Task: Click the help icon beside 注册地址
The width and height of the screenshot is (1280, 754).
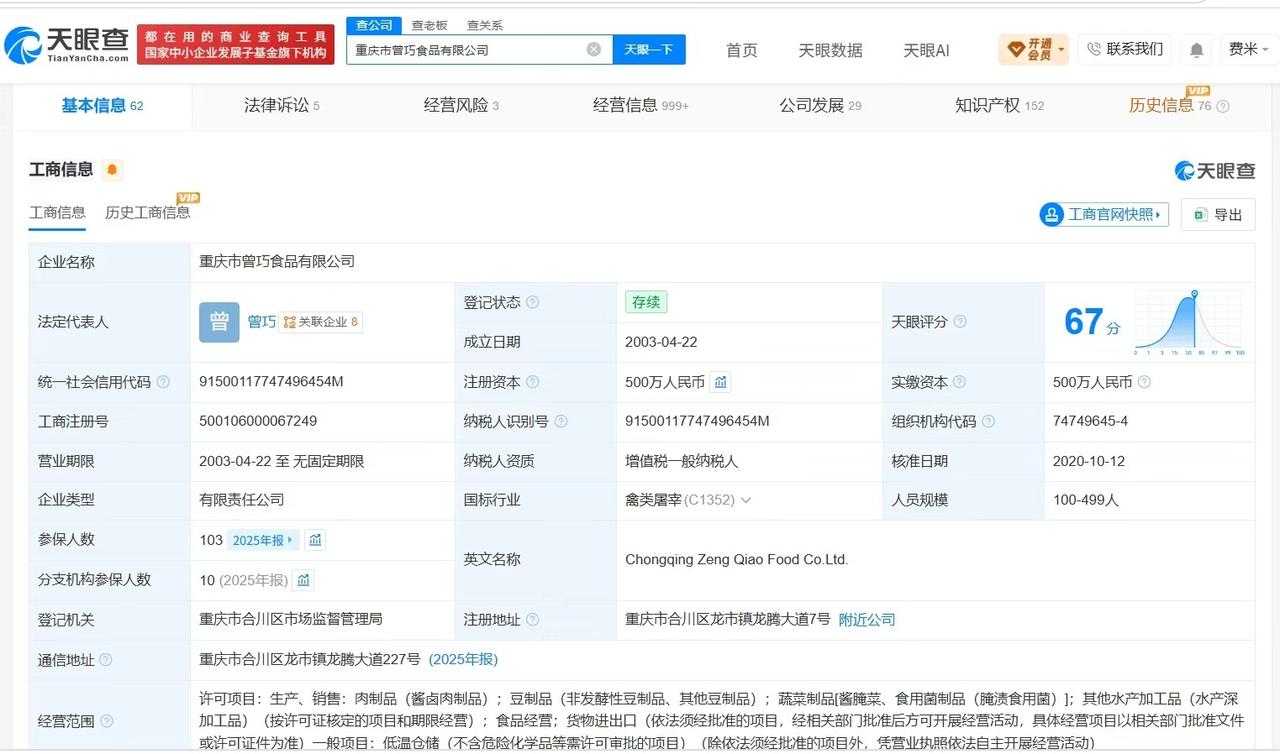Action: 533,620
